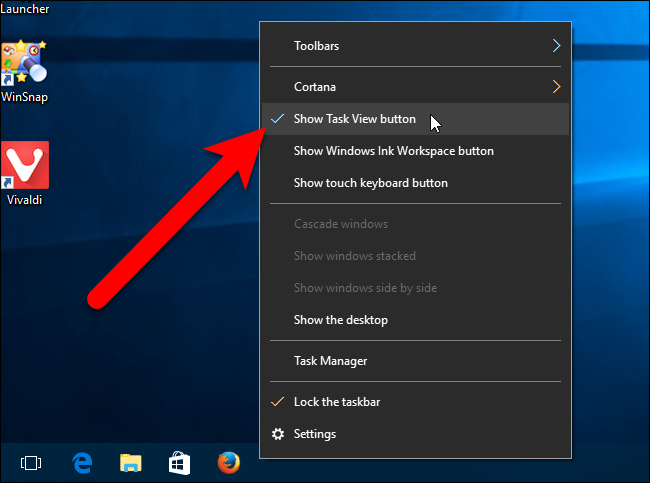Uncheck Show Task View button
The height and width of the screenshot is (483, 650).
[415, 119]
